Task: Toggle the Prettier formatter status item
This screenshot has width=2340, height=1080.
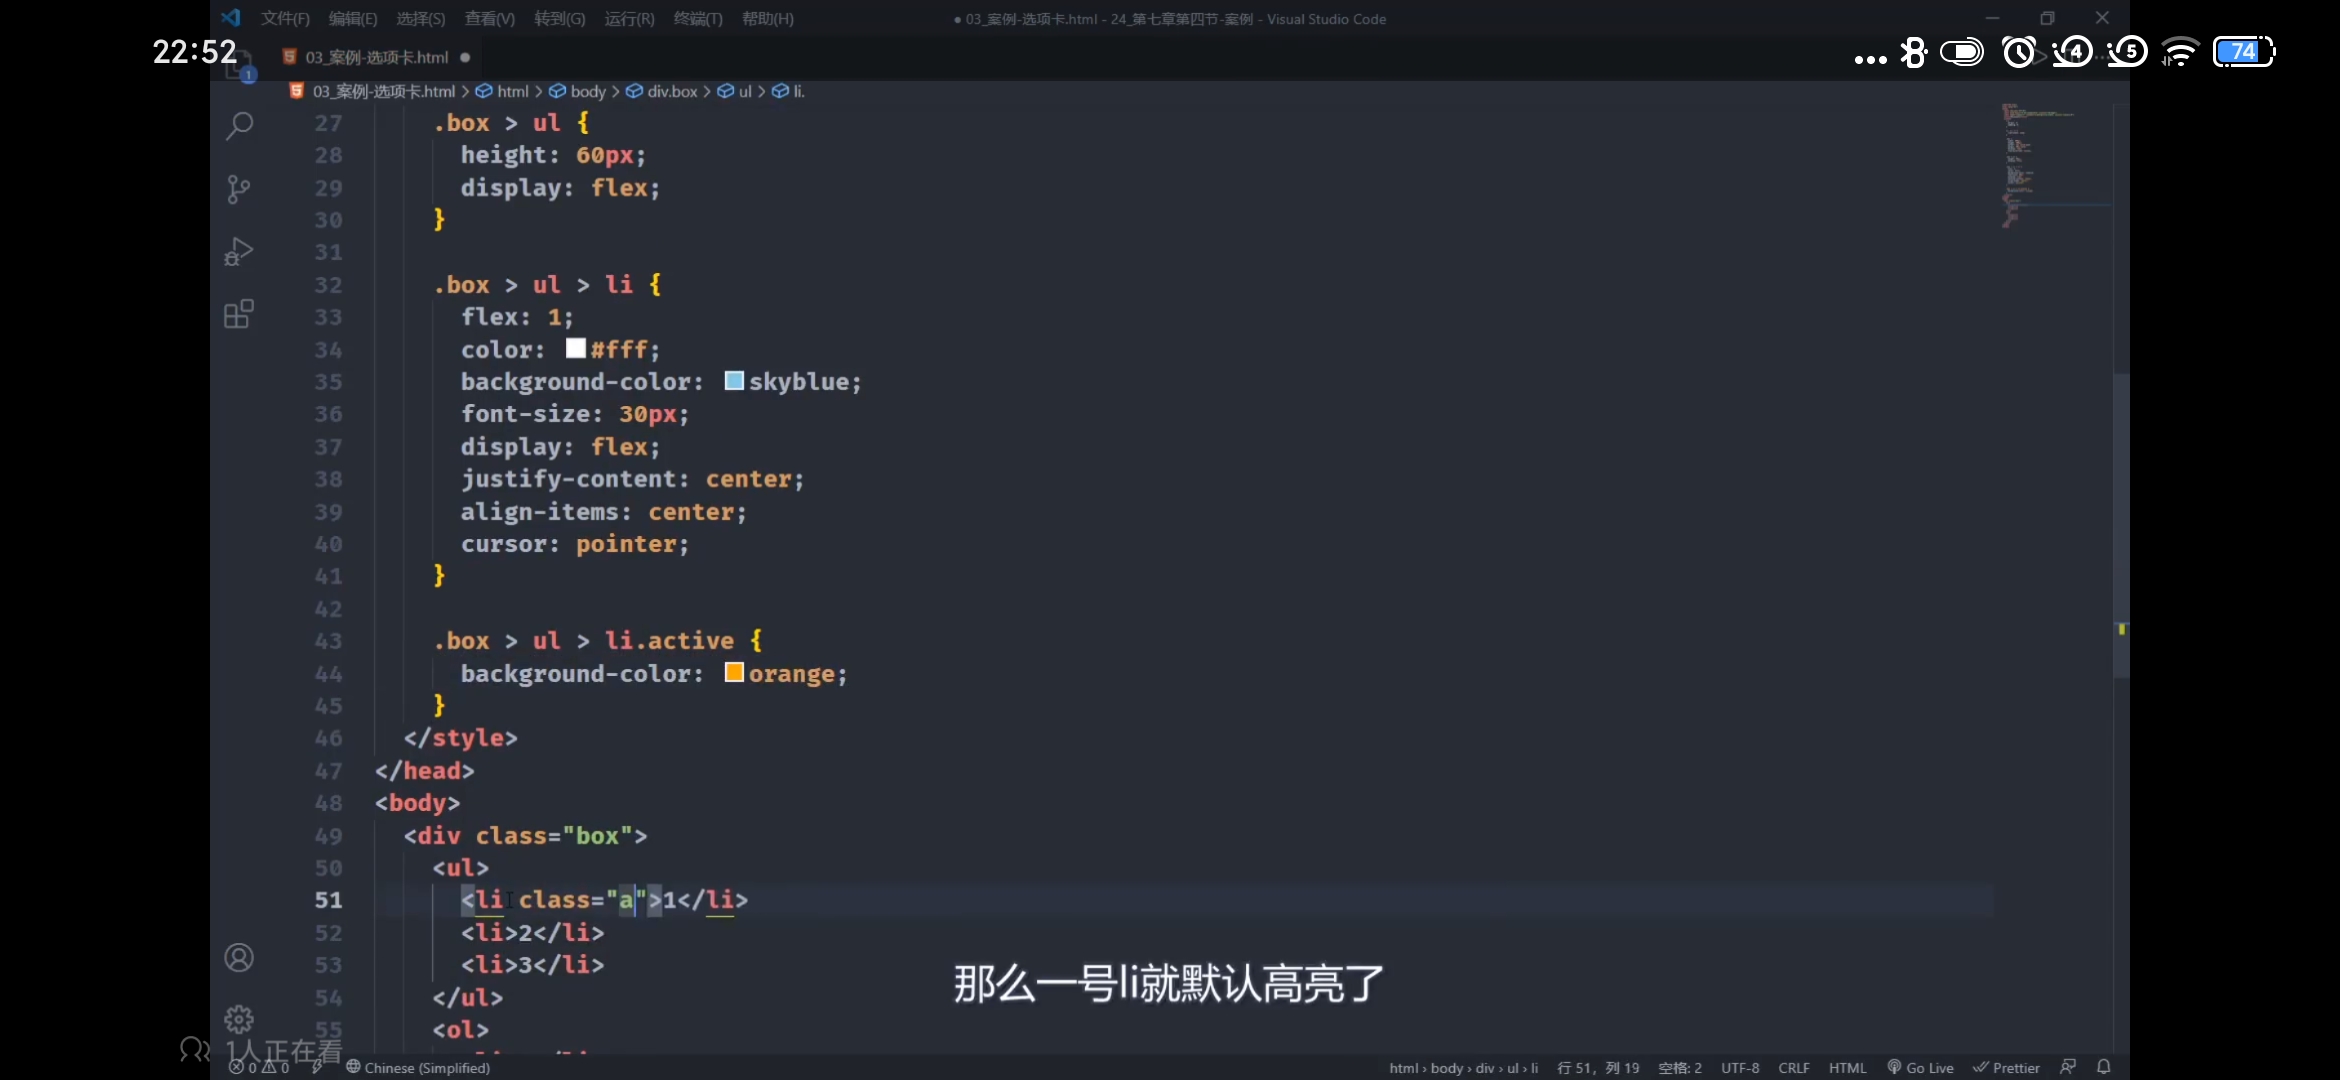Action: point(2006,1067)
